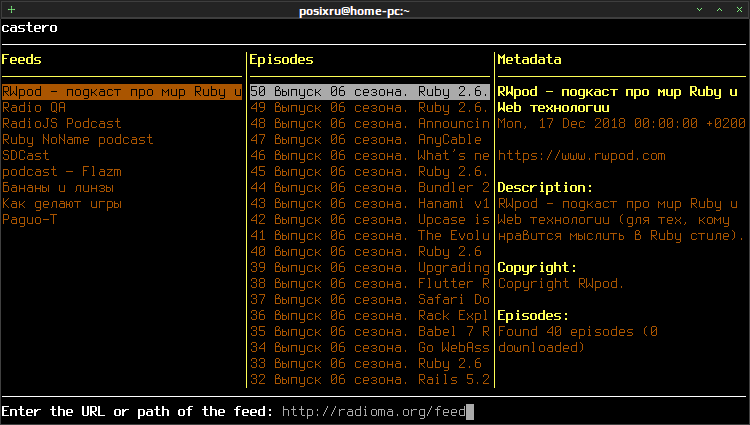Select the RadioJS Podcast feed
Screen dimensions: 750x425
pos(62,123)
